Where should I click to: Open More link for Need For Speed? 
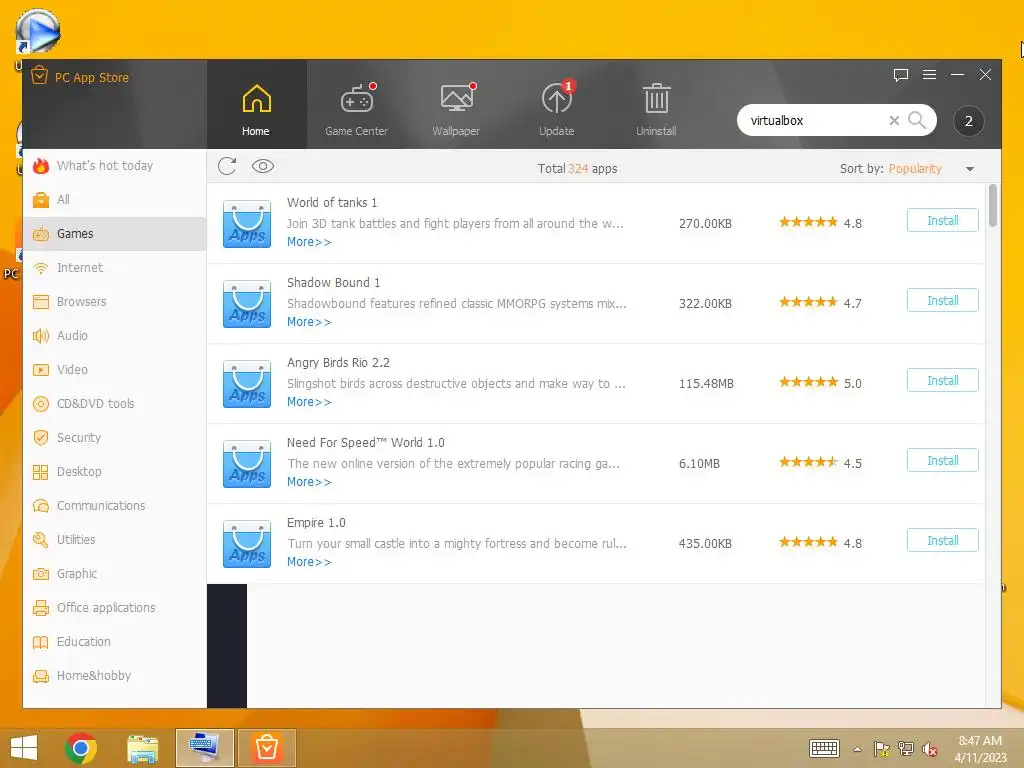309,482
